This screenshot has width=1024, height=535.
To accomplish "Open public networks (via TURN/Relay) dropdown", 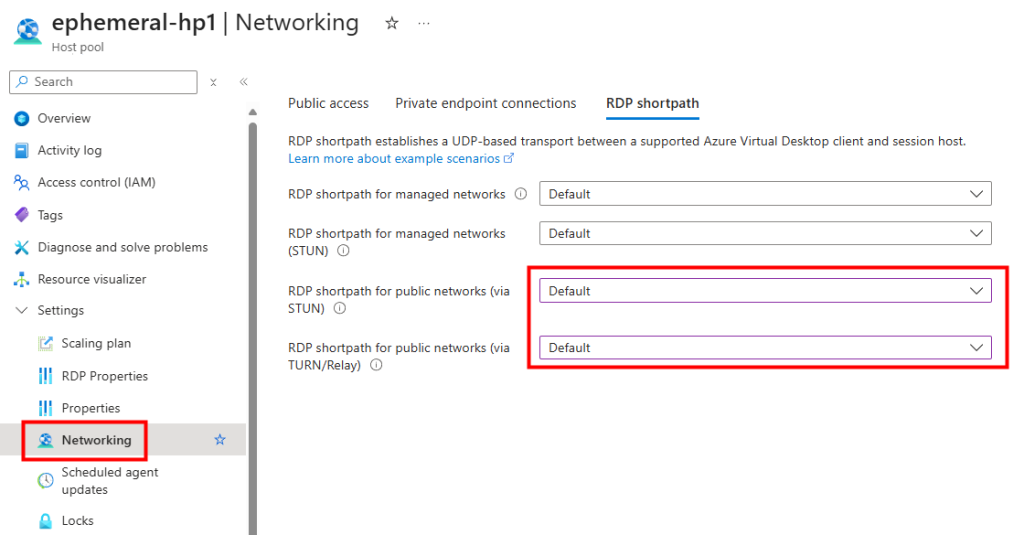I will pyautogui.click(x=765, y=348).
